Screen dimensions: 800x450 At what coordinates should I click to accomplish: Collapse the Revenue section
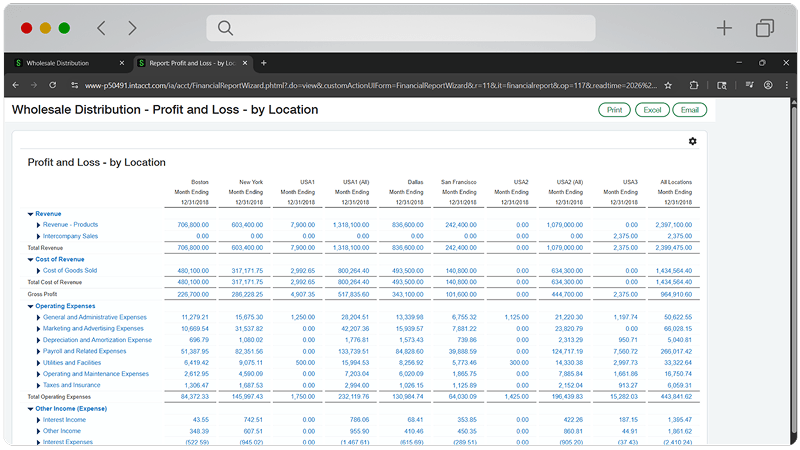point(31,214)
